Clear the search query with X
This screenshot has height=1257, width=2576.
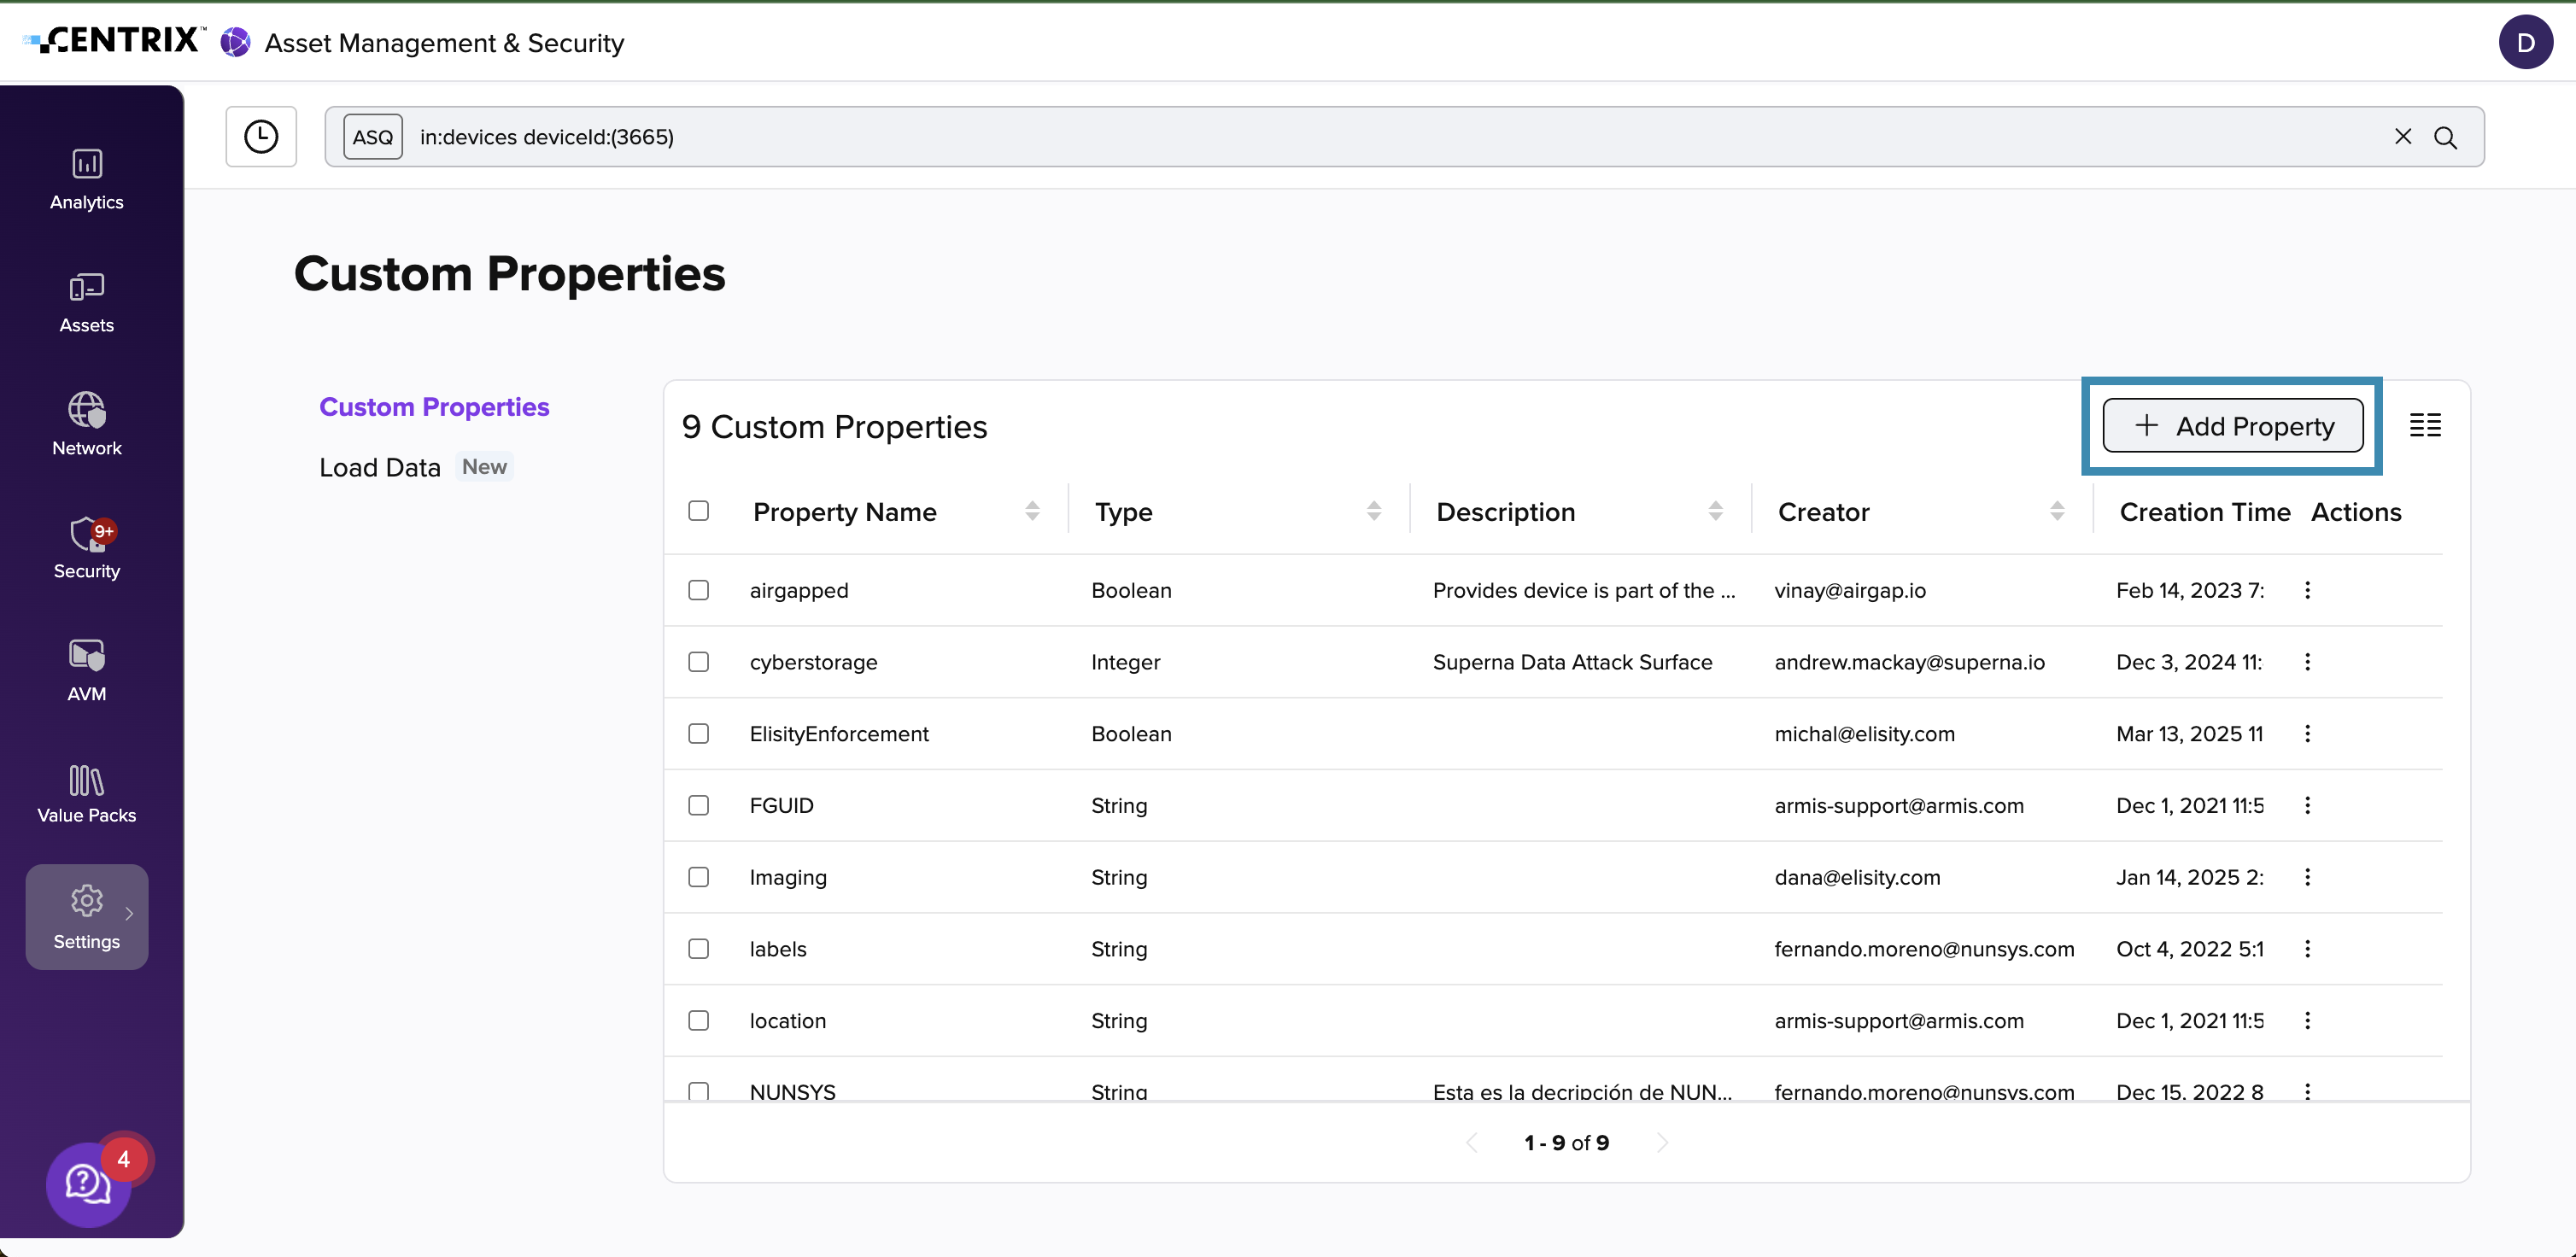(2402, 136)
